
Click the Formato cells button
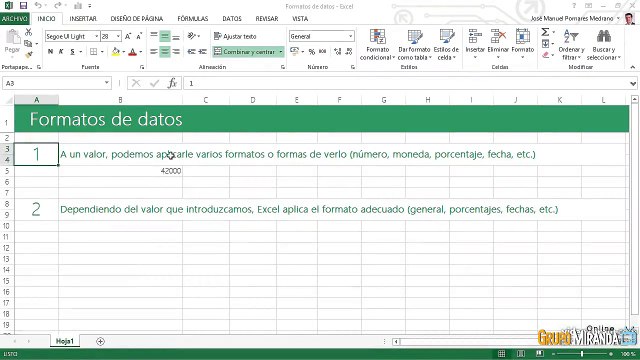(522, 44)
